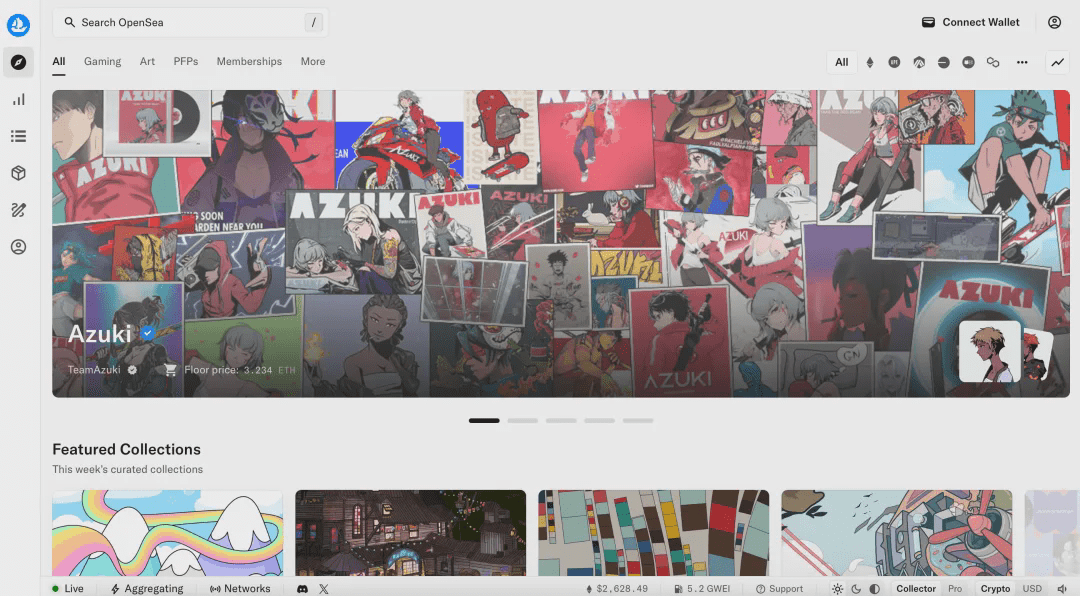Click the Live status indicator

tap(68, 588)
